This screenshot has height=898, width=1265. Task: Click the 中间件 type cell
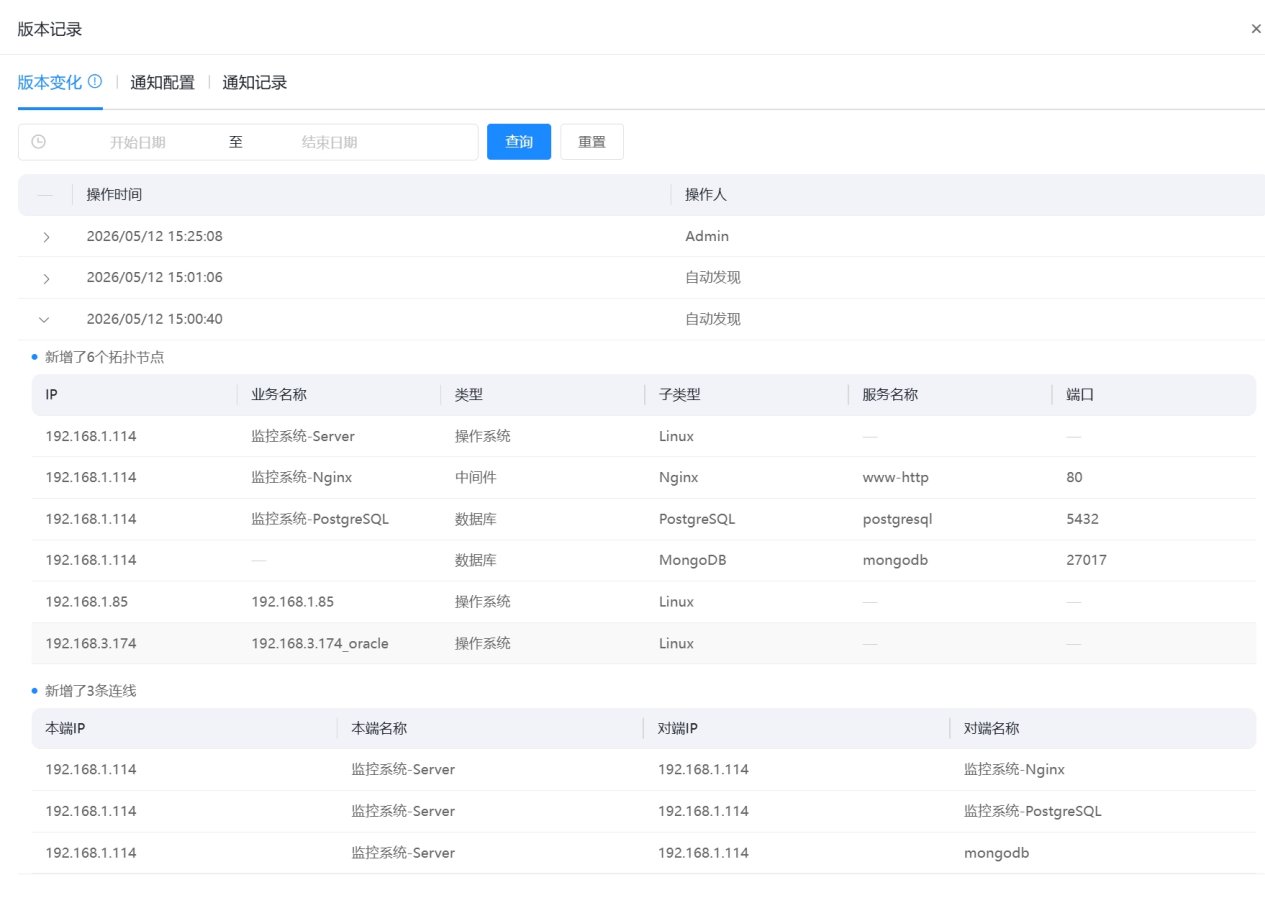[x=476, y=478]
